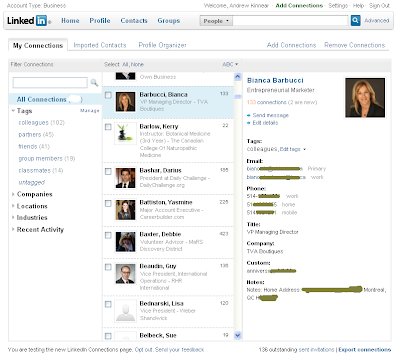The image size is (400, 360).
Task: Open the Home menu
Action: [70, 21]
